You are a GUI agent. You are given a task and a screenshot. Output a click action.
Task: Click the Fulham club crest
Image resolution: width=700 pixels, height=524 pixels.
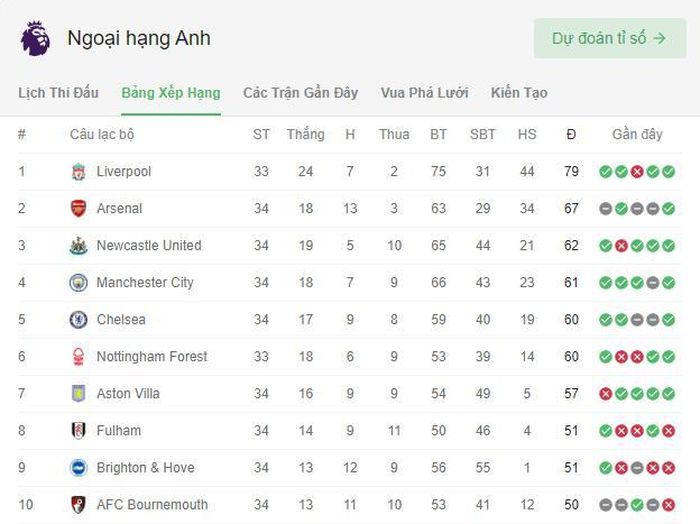pos(79,431)
